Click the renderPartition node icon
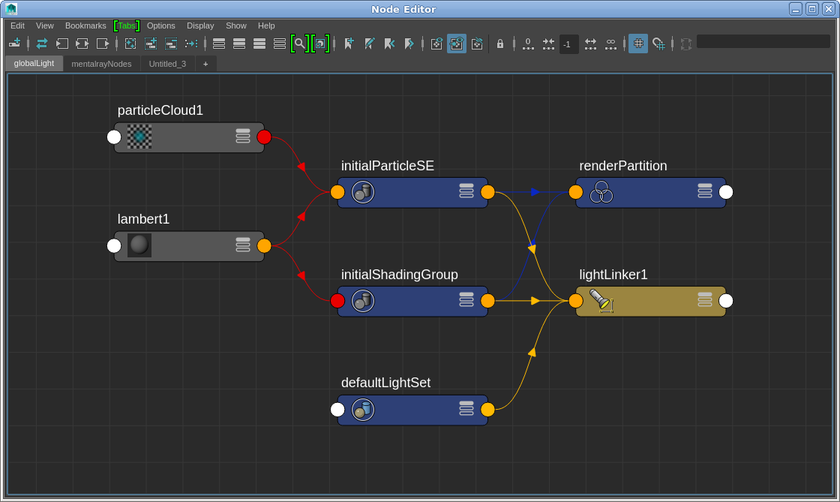 click(600, 192)
